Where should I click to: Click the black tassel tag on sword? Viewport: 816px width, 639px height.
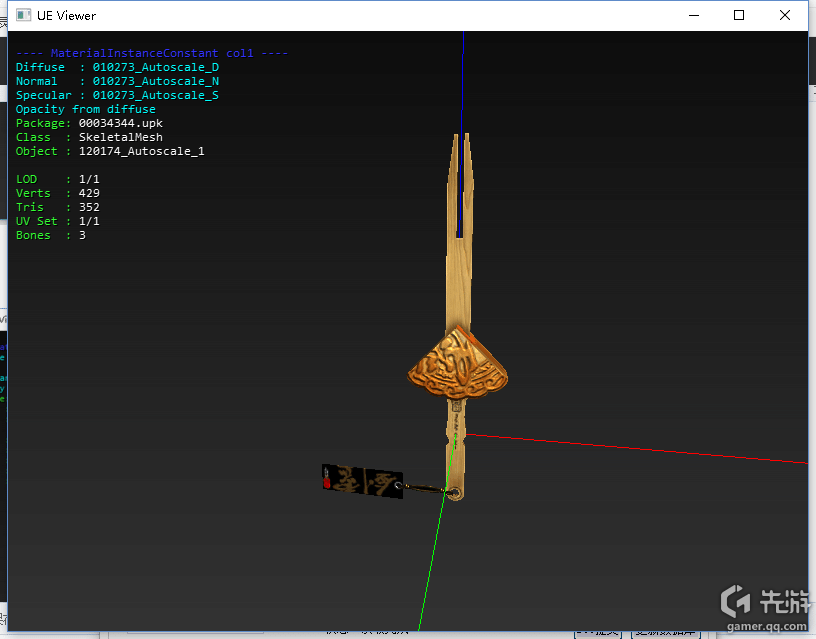[362, 479]
